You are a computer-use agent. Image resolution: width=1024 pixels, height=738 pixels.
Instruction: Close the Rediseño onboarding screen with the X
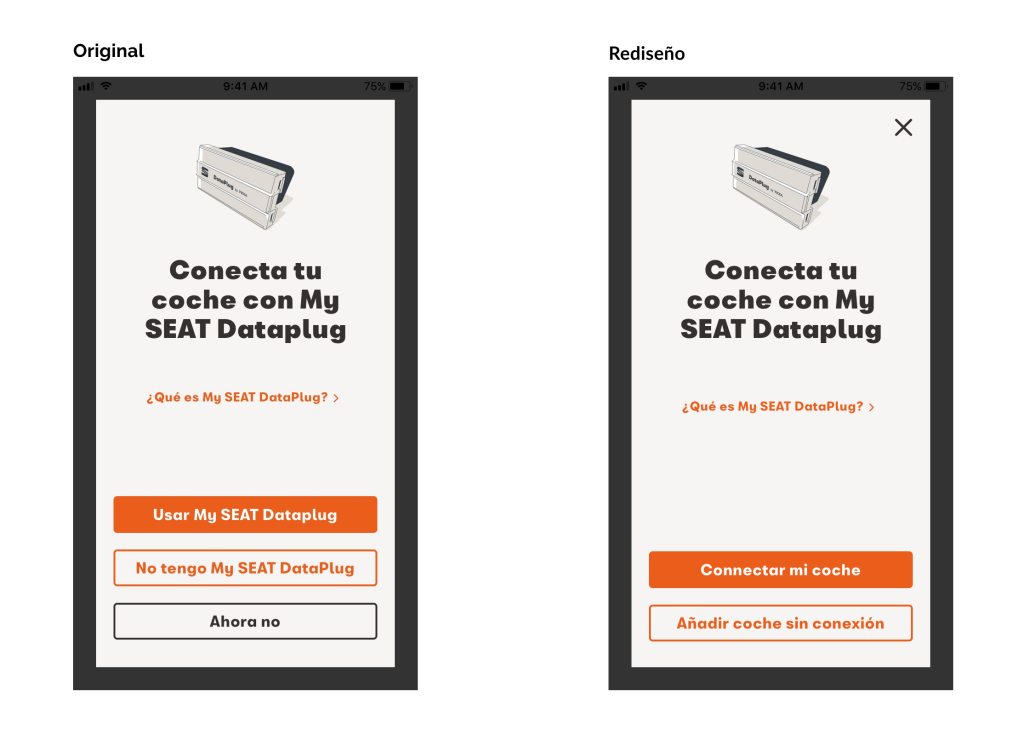tap(903, 127)
